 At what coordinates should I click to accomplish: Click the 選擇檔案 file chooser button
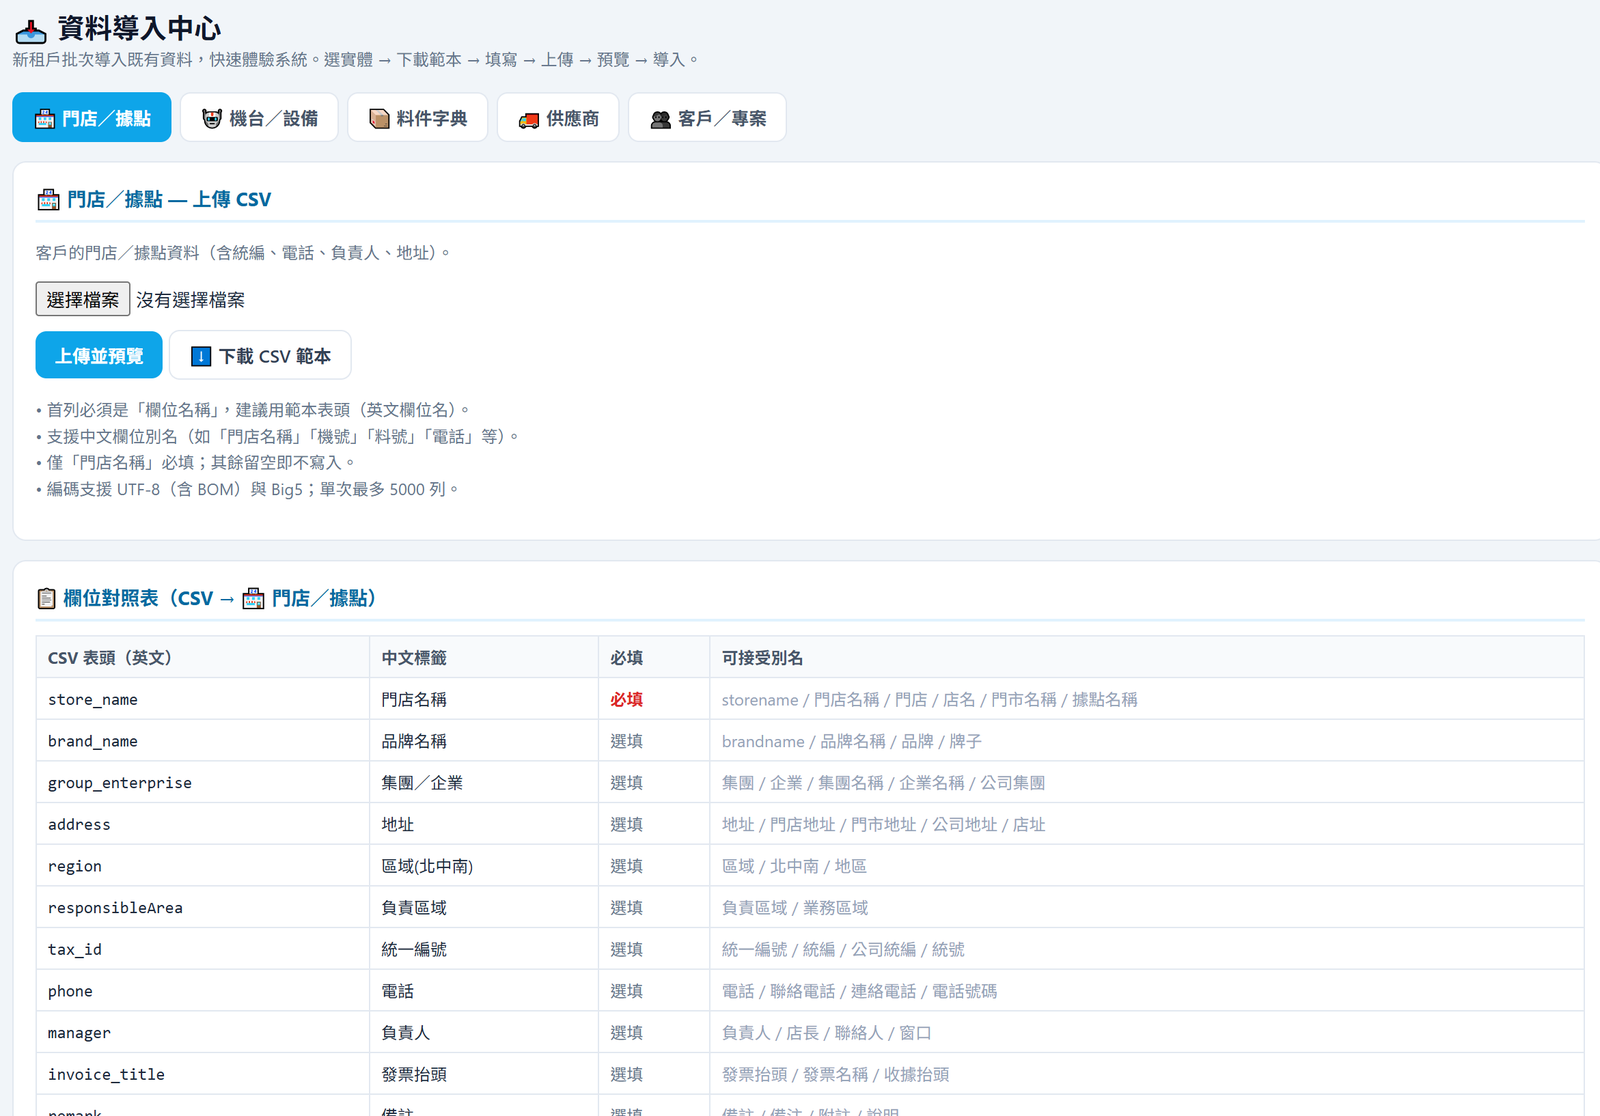click(83, 299)
